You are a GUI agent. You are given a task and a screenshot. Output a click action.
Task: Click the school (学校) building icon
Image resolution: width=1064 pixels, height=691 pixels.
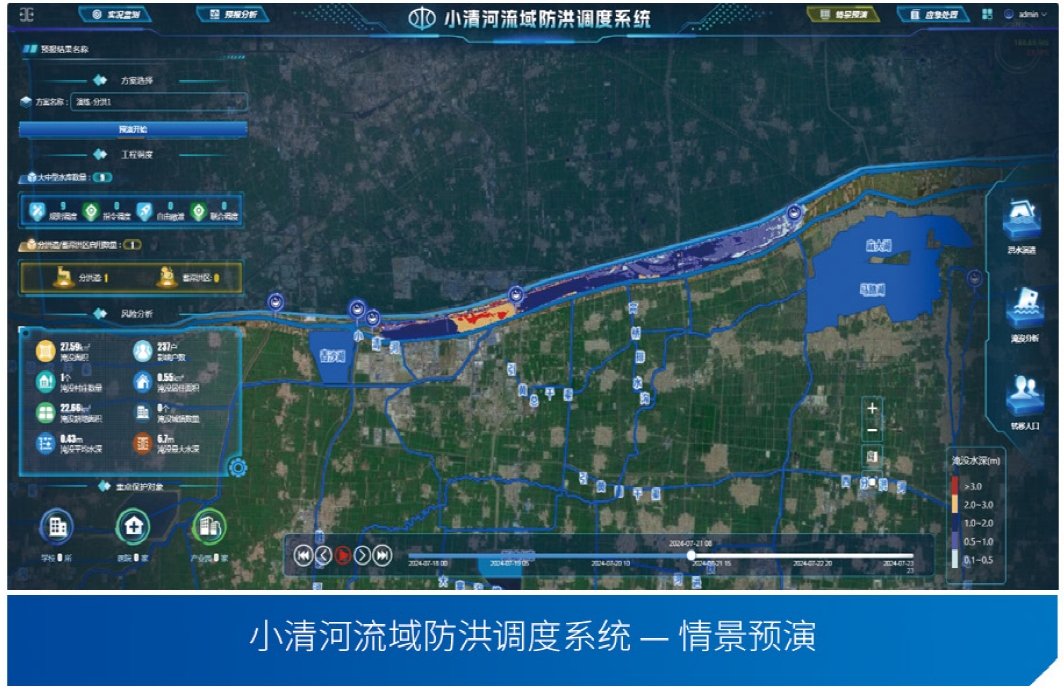(x=57, y=526)
